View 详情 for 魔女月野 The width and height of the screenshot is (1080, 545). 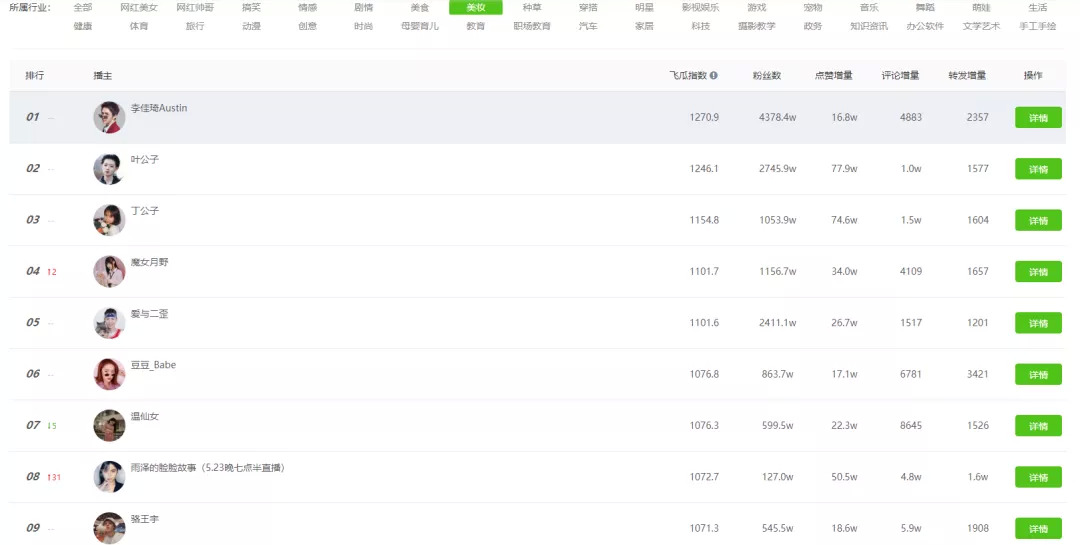[x=1038, y=271]
